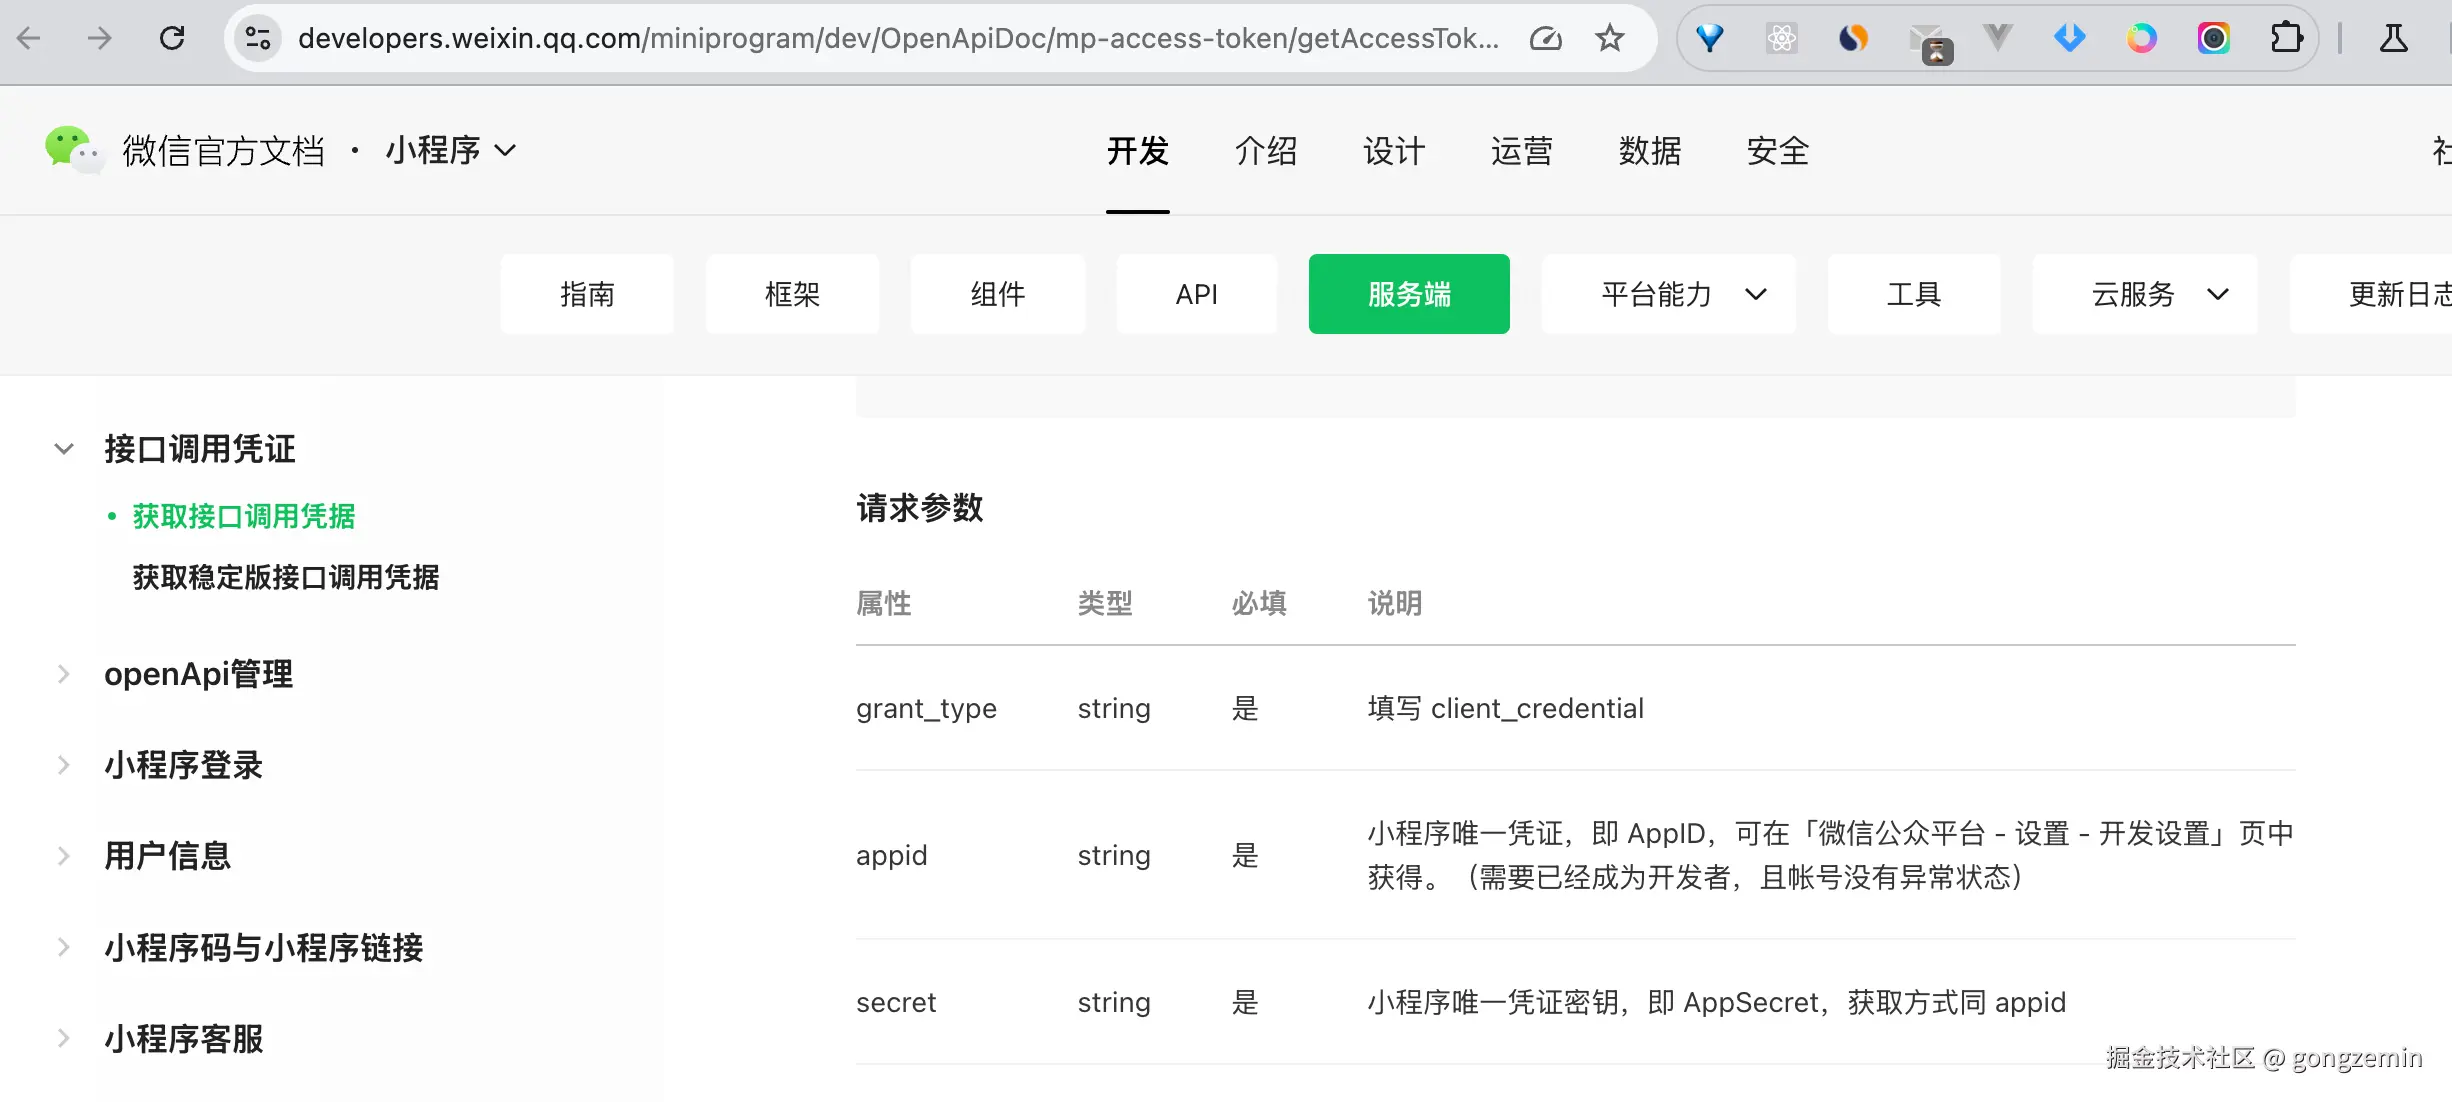Open the Extensions puzzle icon

(2286, 39)
